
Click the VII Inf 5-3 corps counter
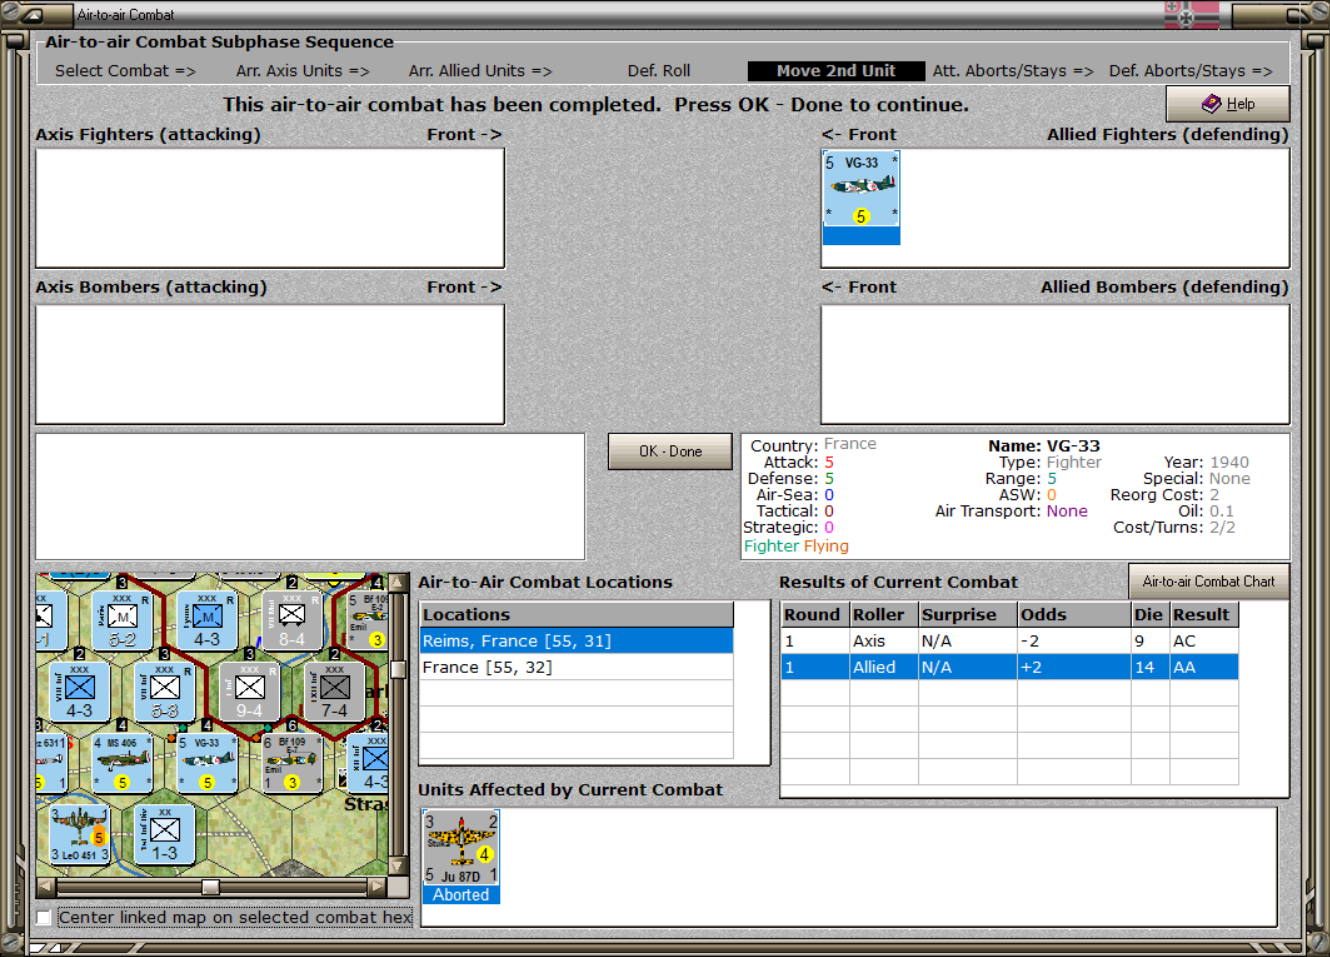click(x=164, y=692)
